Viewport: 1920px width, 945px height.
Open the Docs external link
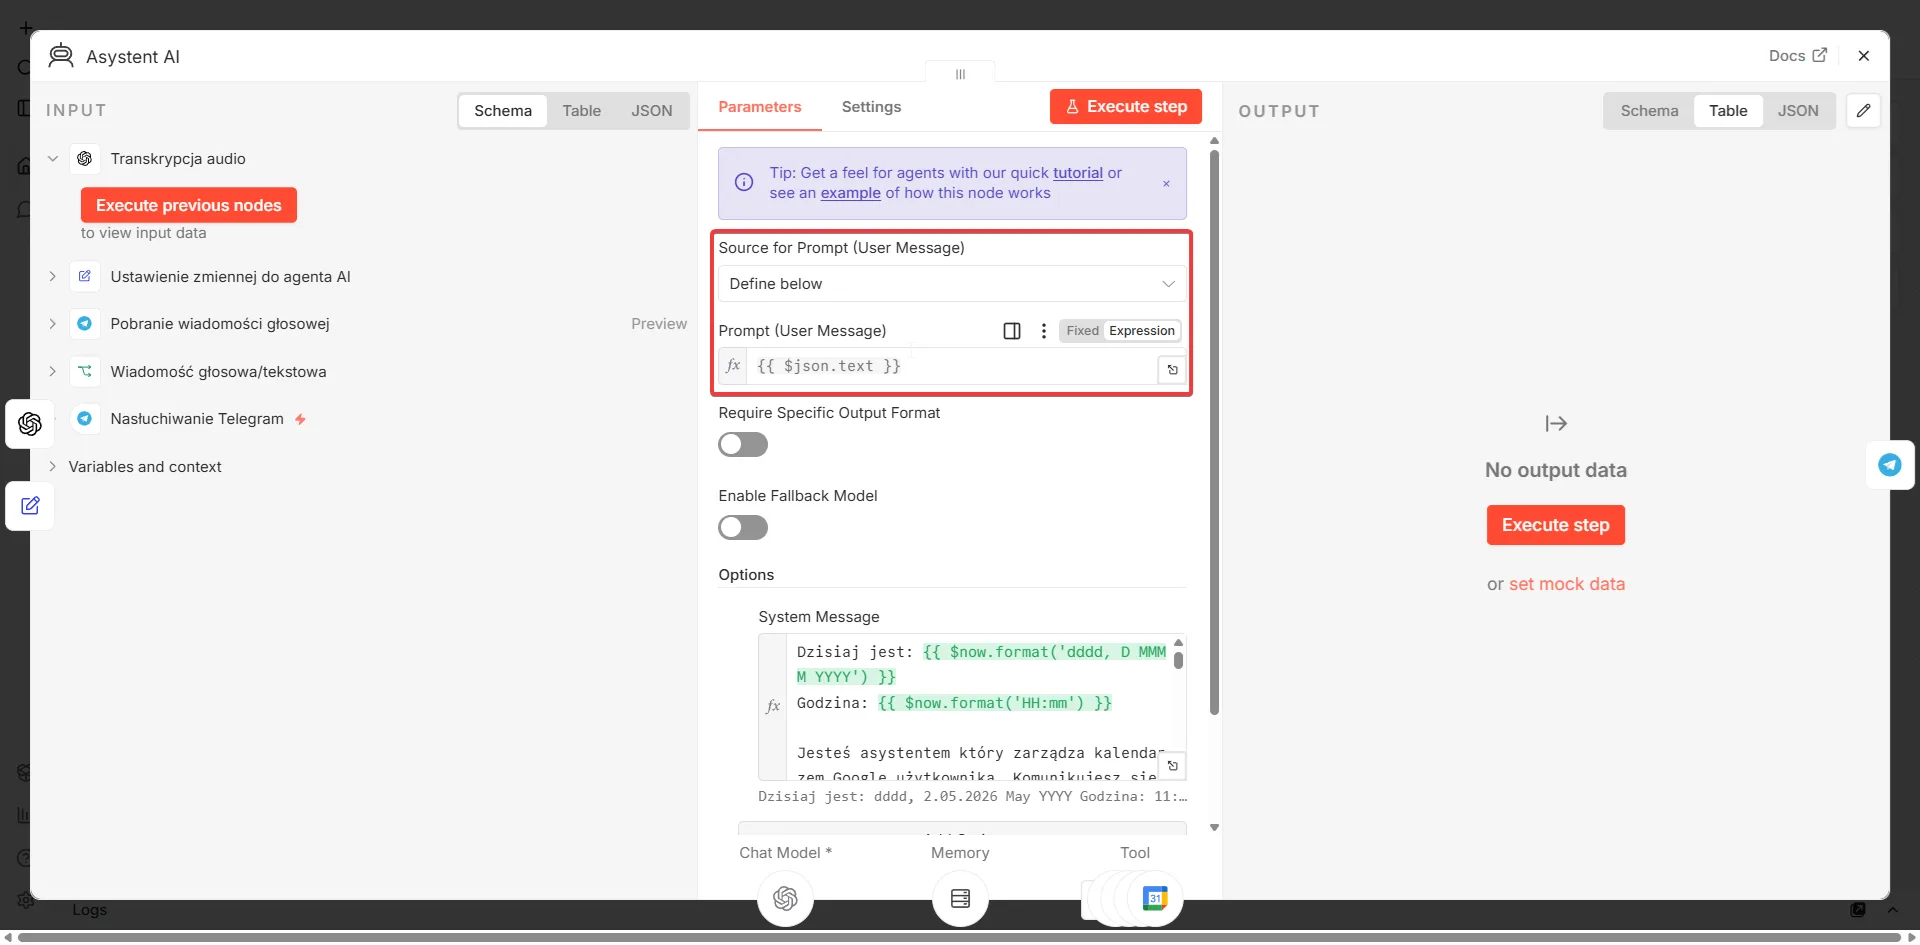click(x=1797, y=56)
